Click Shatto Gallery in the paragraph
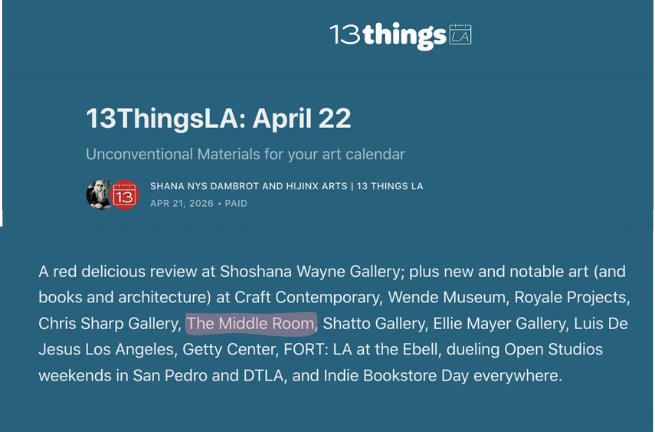The image size is (655, 432). pos(373,324)
